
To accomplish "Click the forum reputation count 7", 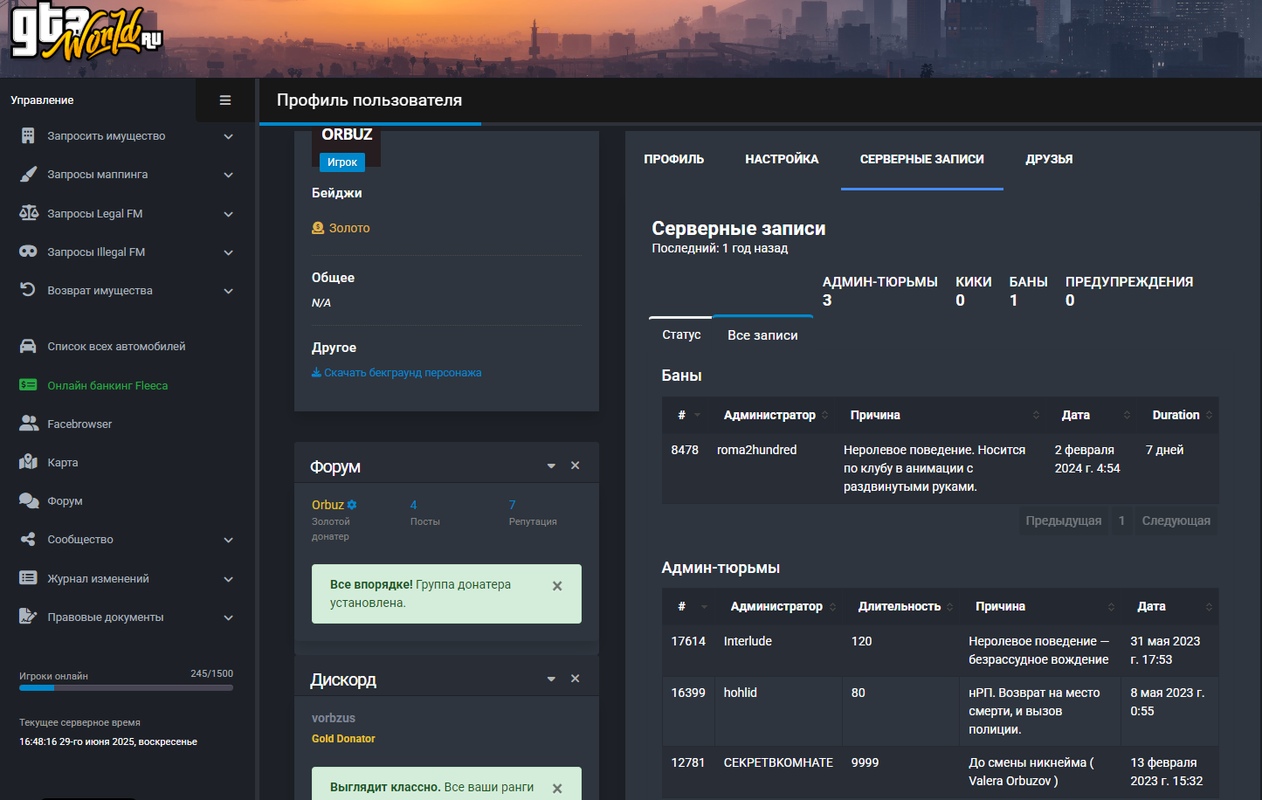I will (512, 505).
